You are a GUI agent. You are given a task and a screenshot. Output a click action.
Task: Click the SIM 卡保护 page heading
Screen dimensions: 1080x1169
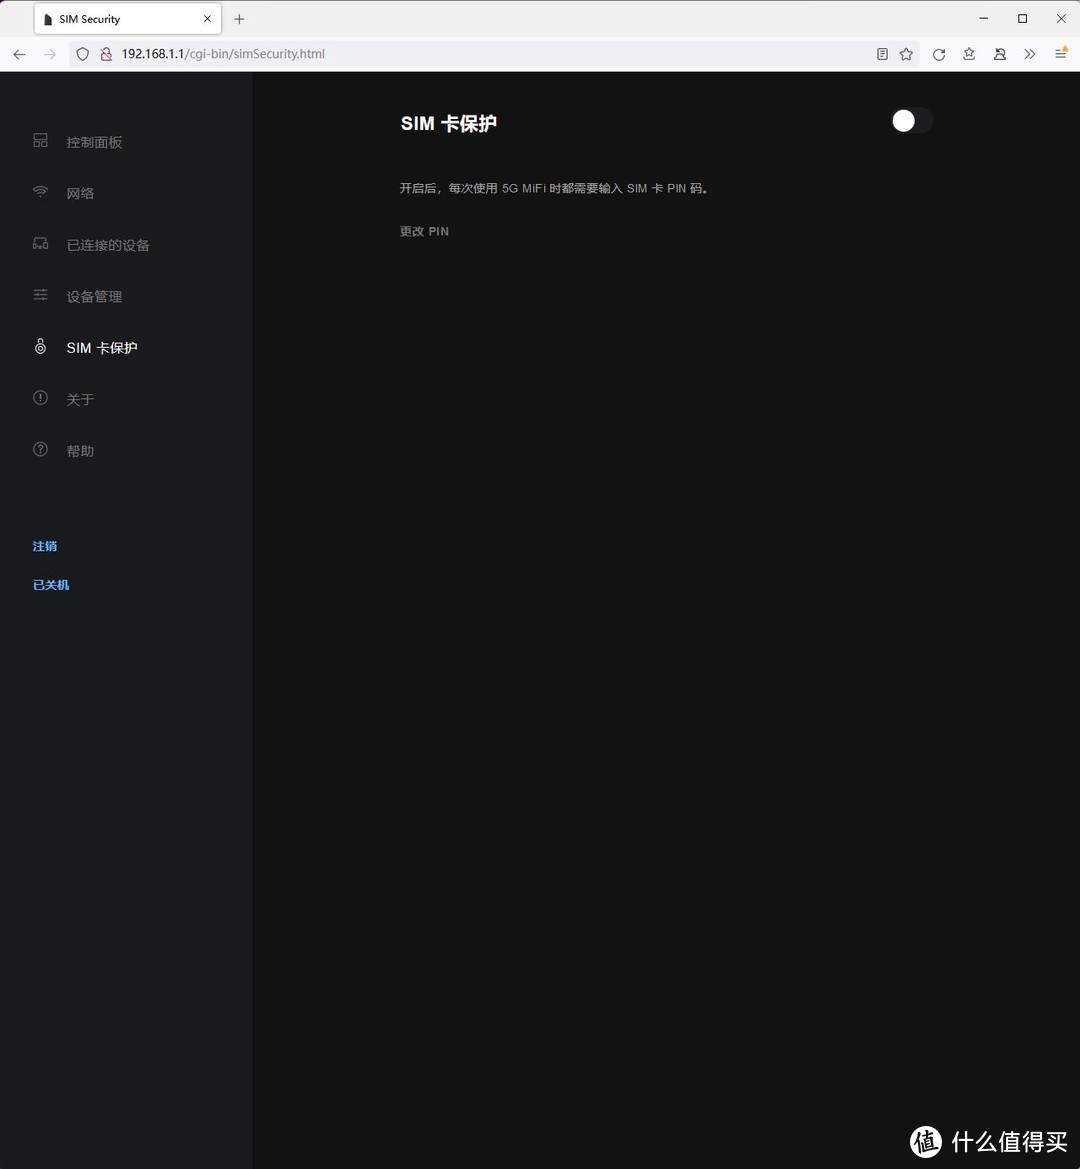pyautogui.click(x=449, y=123)
